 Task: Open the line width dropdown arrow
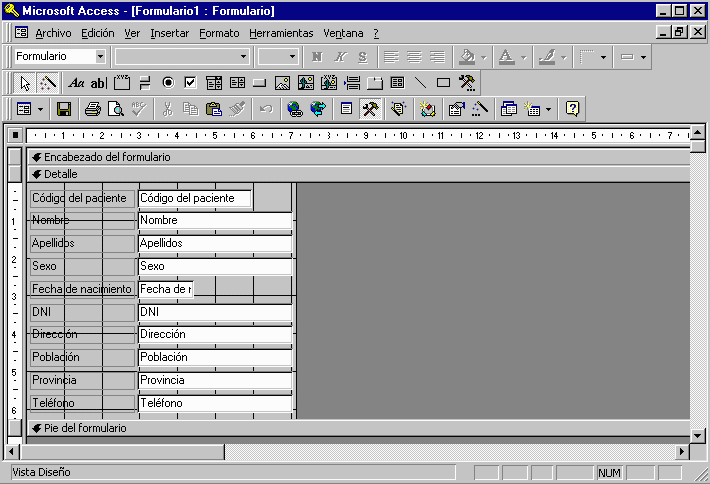pyautogui.click(x=603, y=57)
